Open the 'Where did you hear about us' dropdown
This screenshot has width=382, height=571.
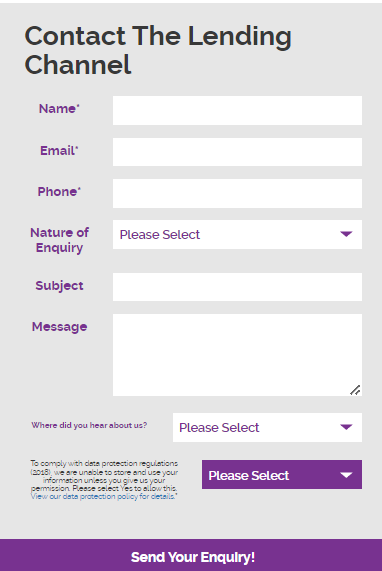(267, 428)
